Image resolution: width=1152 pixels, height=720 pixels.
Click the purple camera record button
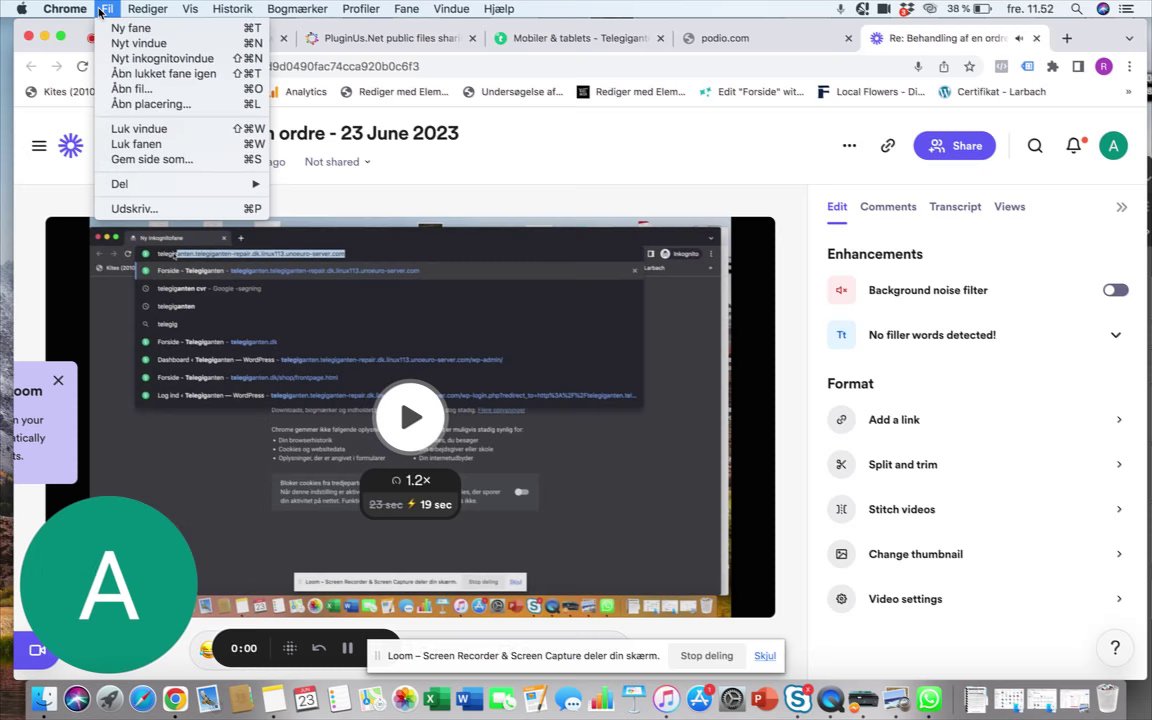tap(37, 650)
